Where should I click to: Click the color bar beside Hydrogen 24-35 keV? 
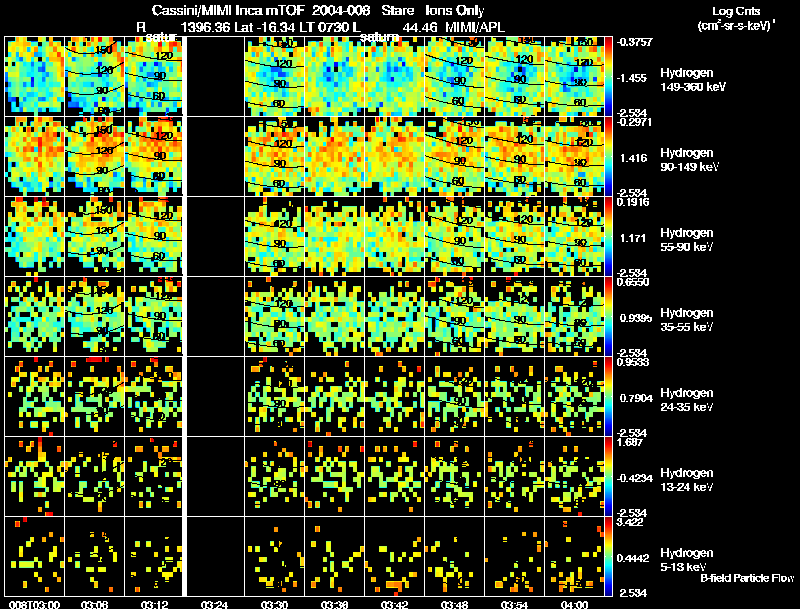point(608,397)
